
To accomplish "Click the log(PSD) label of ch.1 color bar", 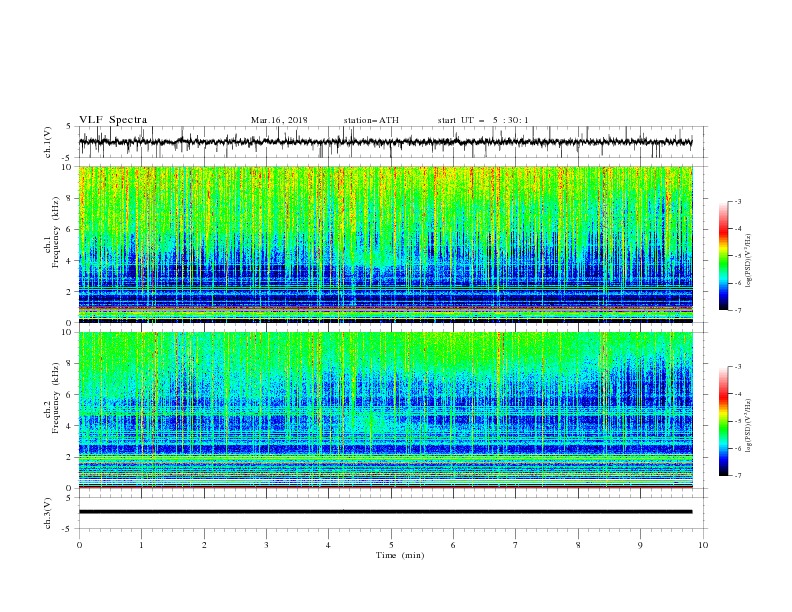I will point(748,261).
